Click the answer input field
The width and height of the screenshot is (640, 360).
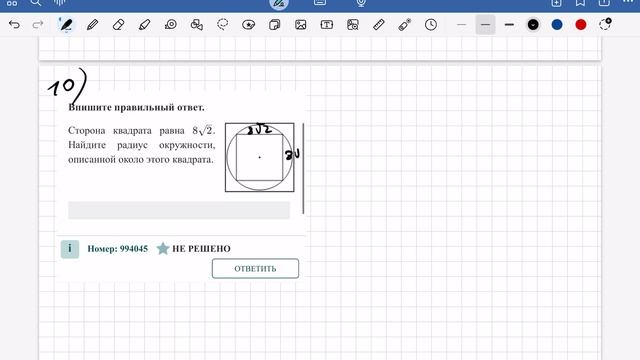click(179, 210)
